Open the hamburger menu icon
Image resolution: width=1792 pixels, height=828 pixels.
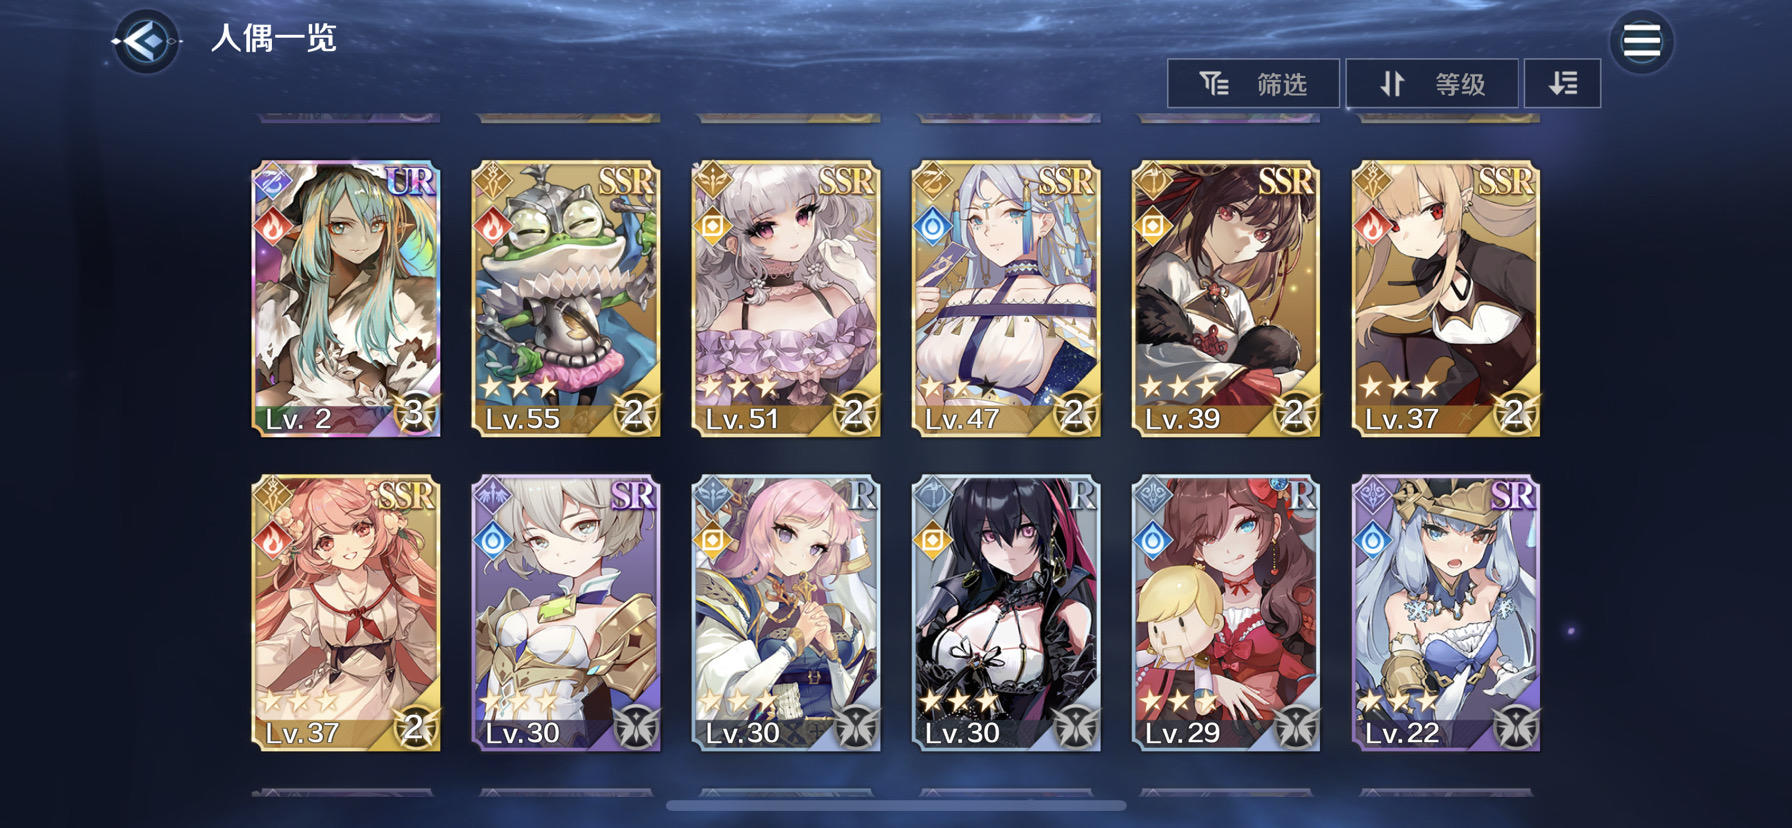coord(1641,41)
